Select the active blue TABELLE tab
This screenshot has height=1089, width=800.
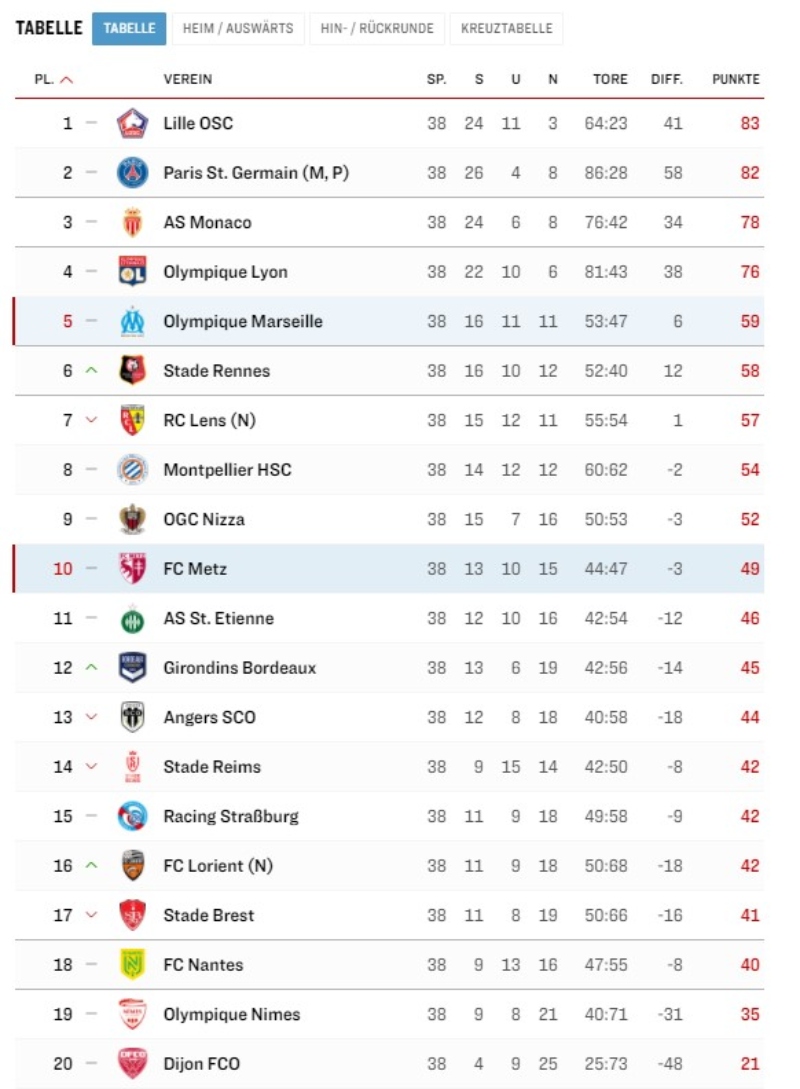(x=129, y=28)
